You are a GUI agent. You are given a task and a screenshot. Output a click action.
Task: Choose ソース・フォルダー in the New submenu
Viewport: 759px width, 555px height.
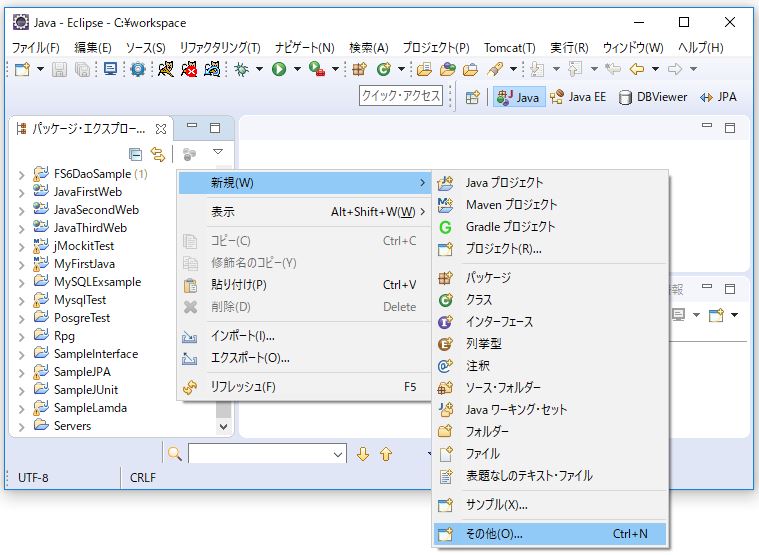(550, 388)
